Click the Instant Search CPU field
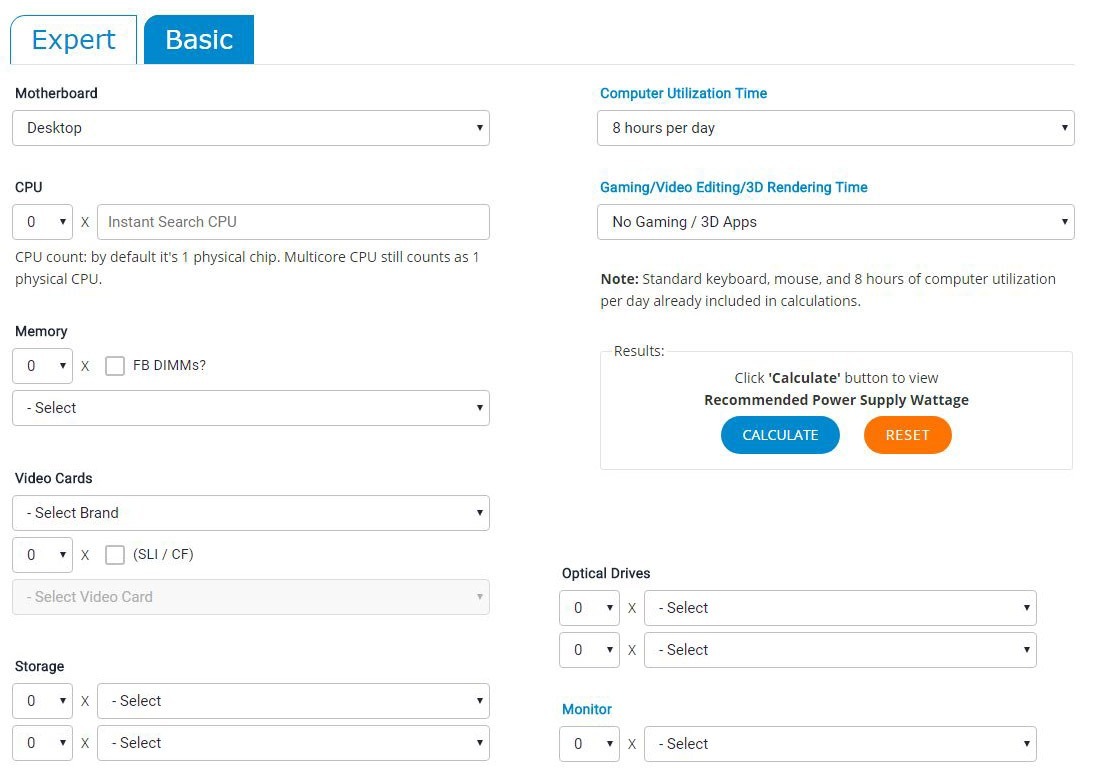1103x780 pixels. click(x=293, y=222)
